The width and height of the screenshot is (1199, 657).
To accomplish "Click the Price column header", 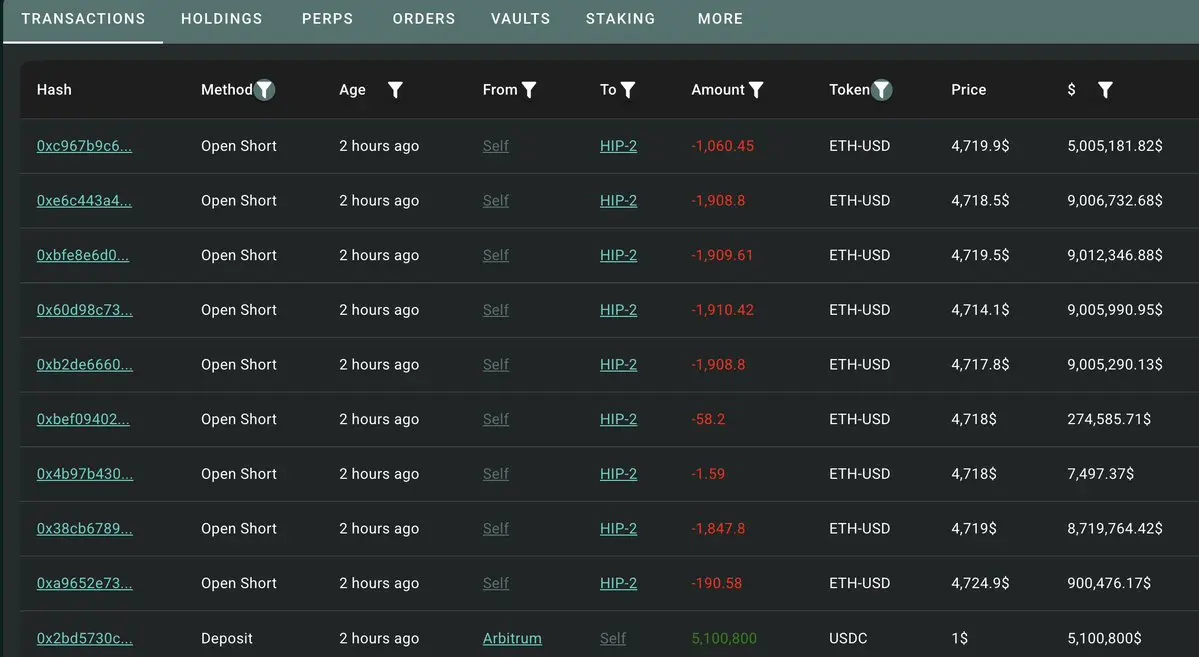I will click(968, 89).
